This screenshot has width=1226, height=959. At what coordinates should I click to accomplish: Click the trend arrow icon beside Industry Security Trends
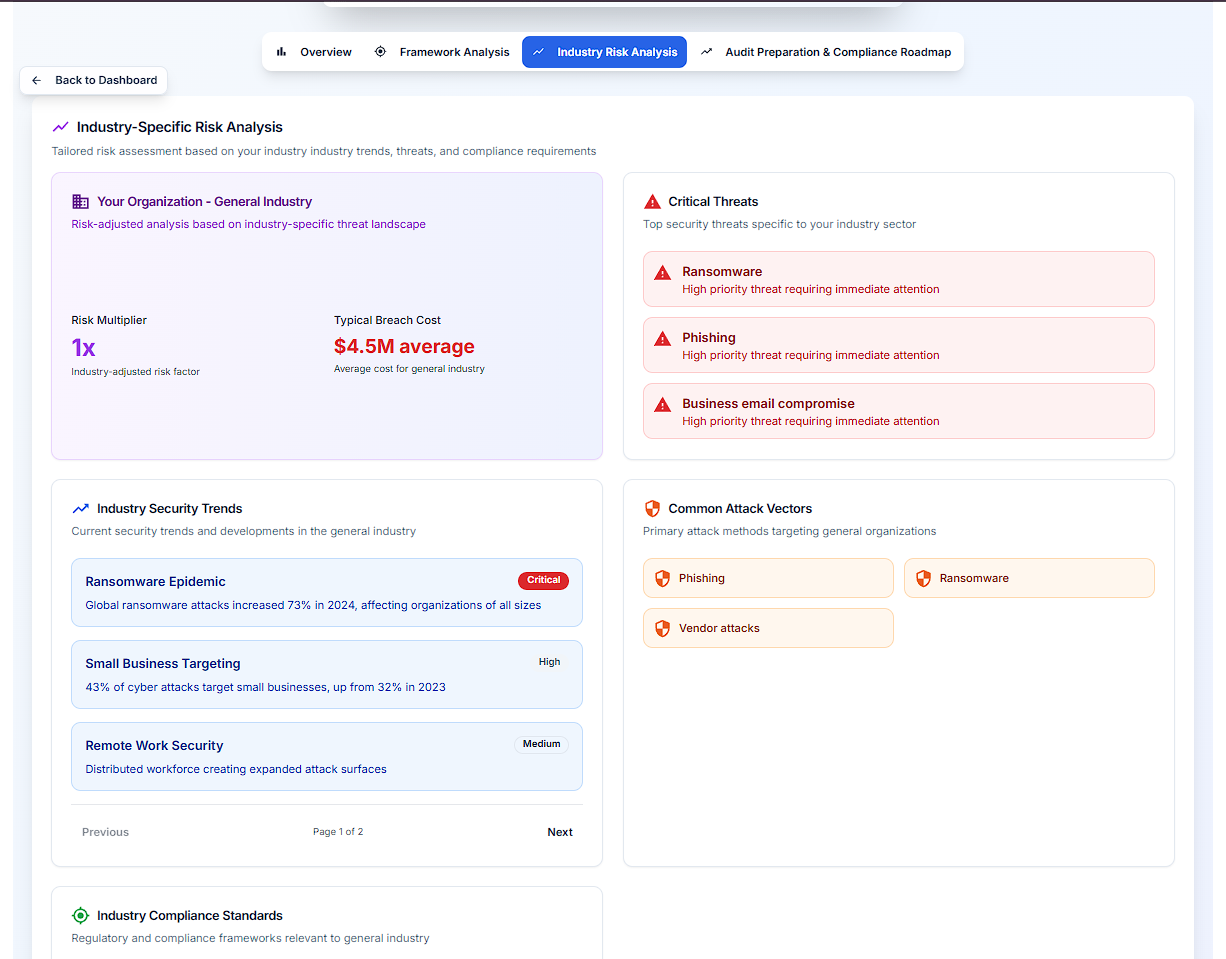tap(81, 509)
